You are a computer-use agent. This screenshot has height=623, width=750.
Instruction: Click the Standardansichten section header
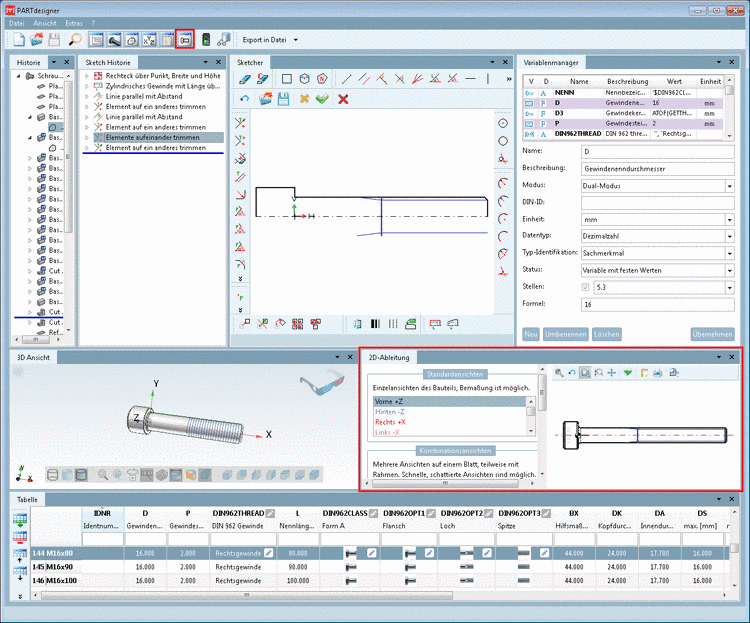tap(455, 374)
